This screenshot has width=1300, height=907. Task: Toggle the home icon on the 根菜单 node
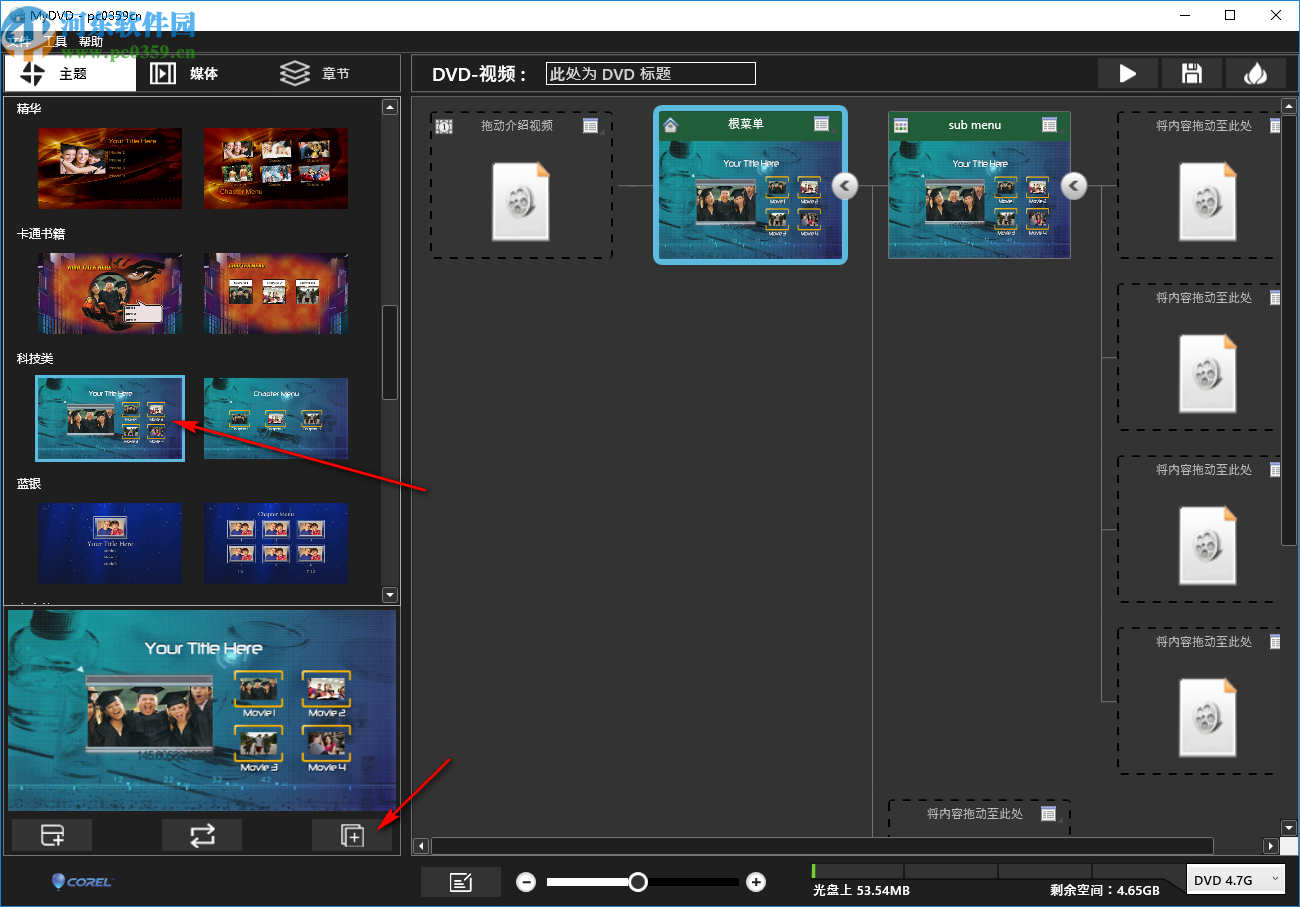tap(671, 124)
